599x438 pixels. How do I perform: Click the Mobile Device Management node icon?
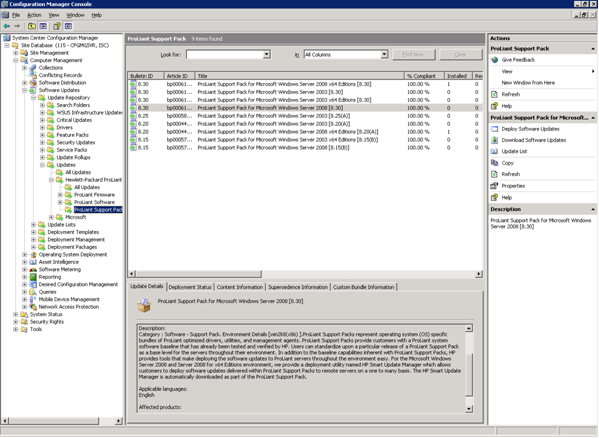click(33, 300)
